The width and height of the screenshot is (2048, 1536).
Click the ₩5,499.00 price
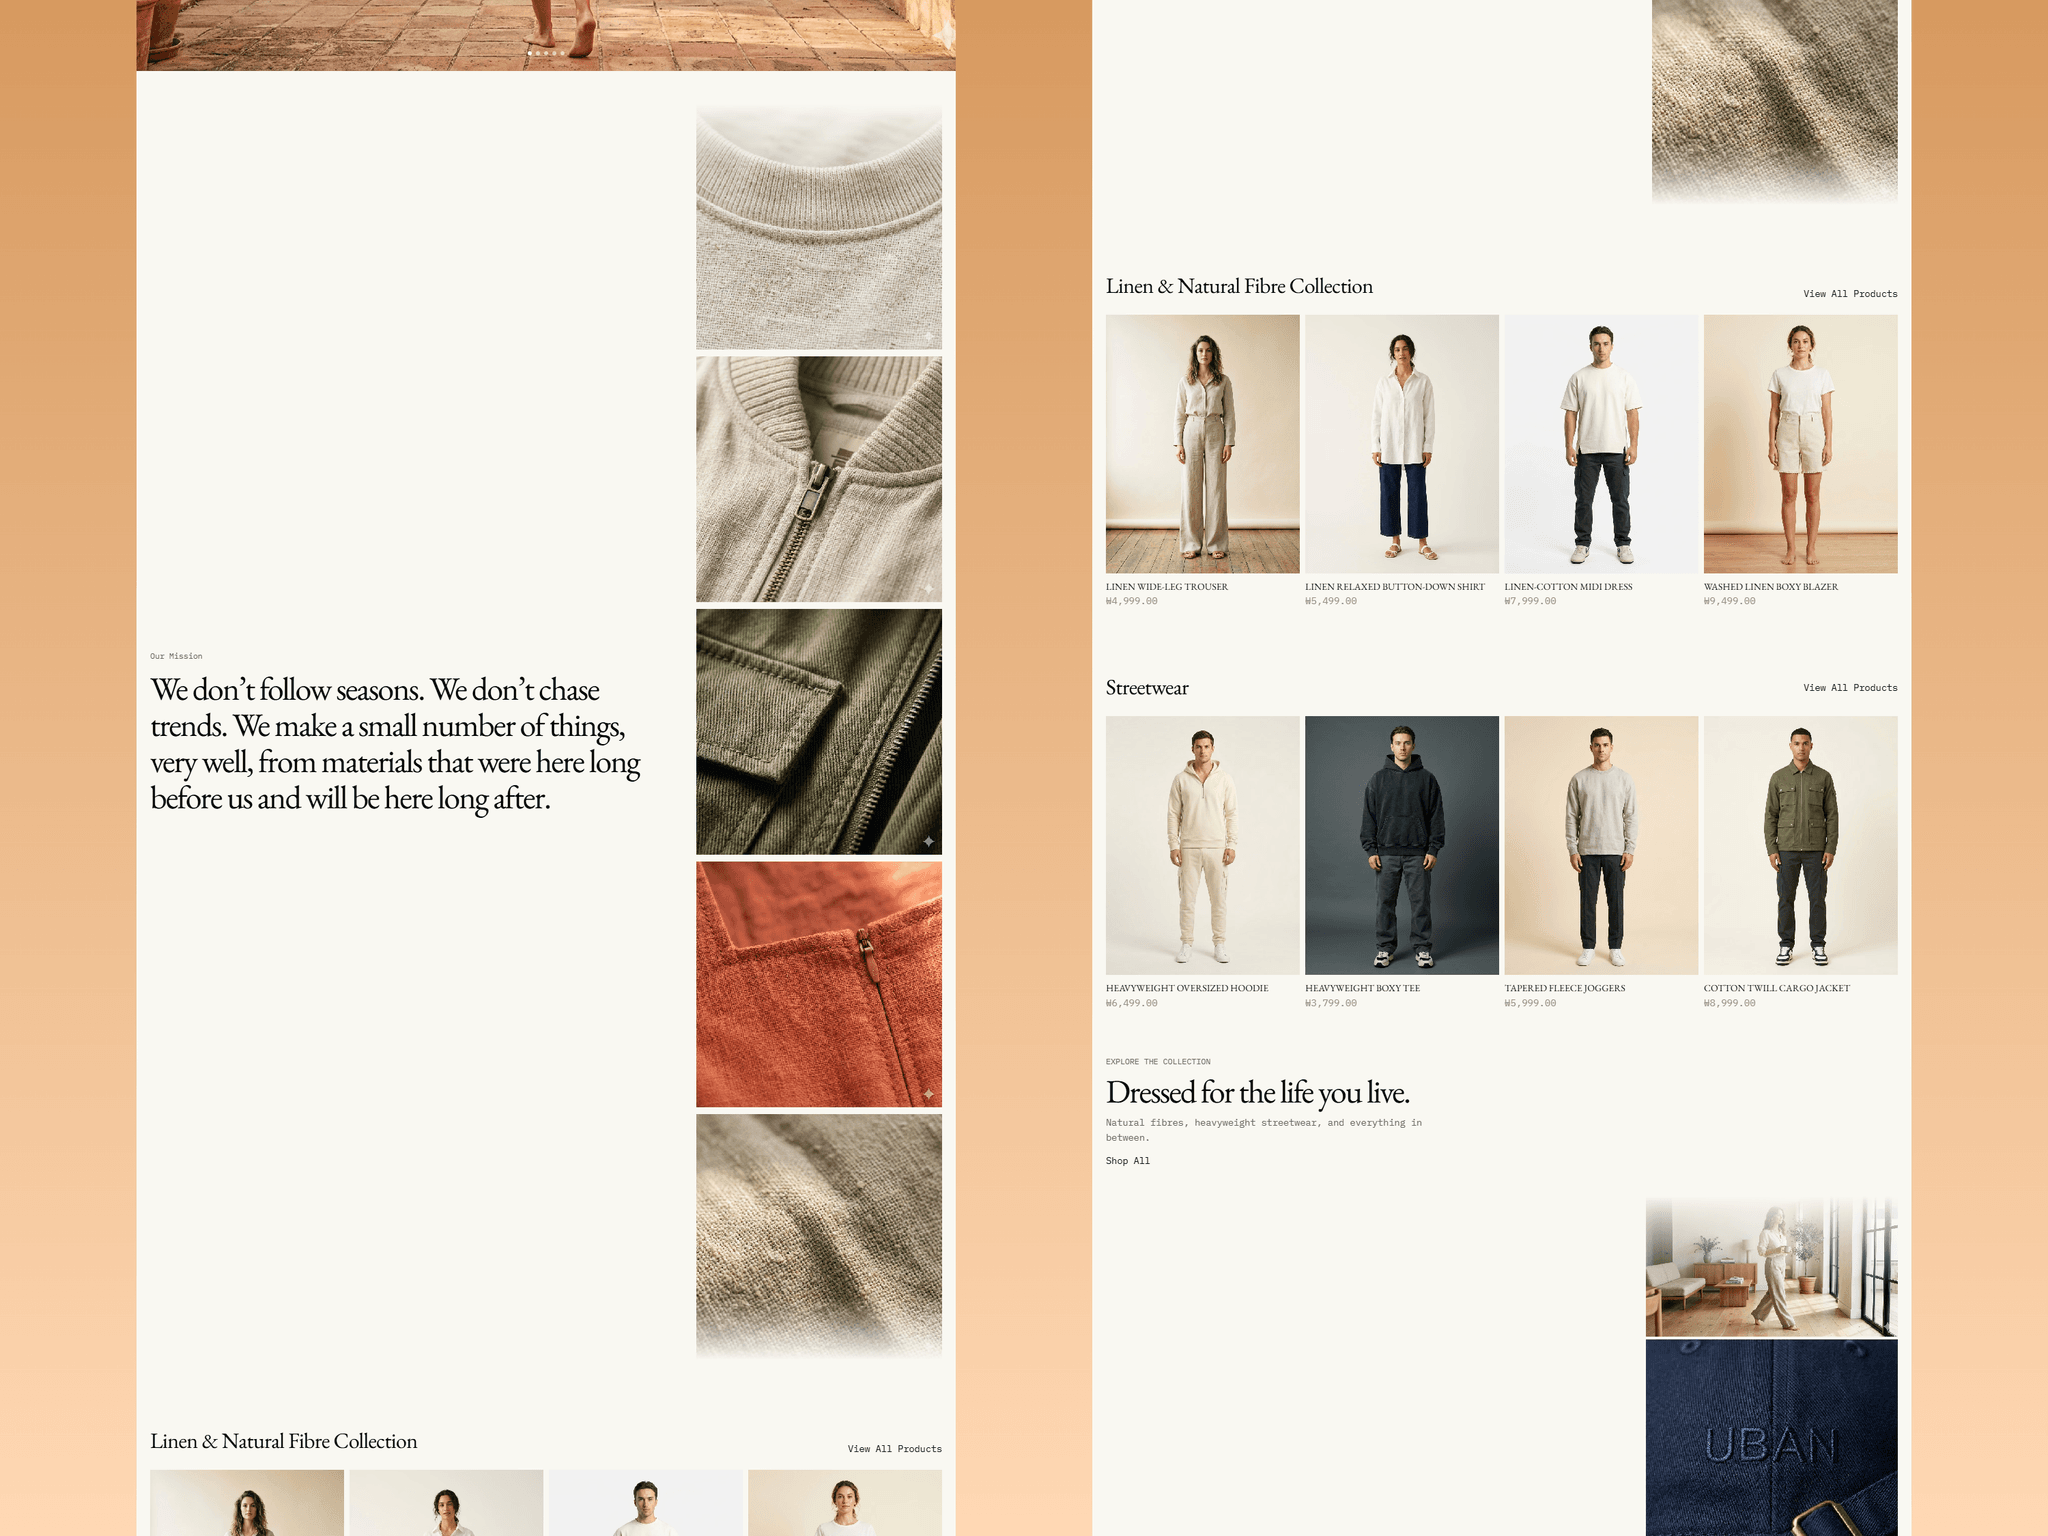point(1330,601)
